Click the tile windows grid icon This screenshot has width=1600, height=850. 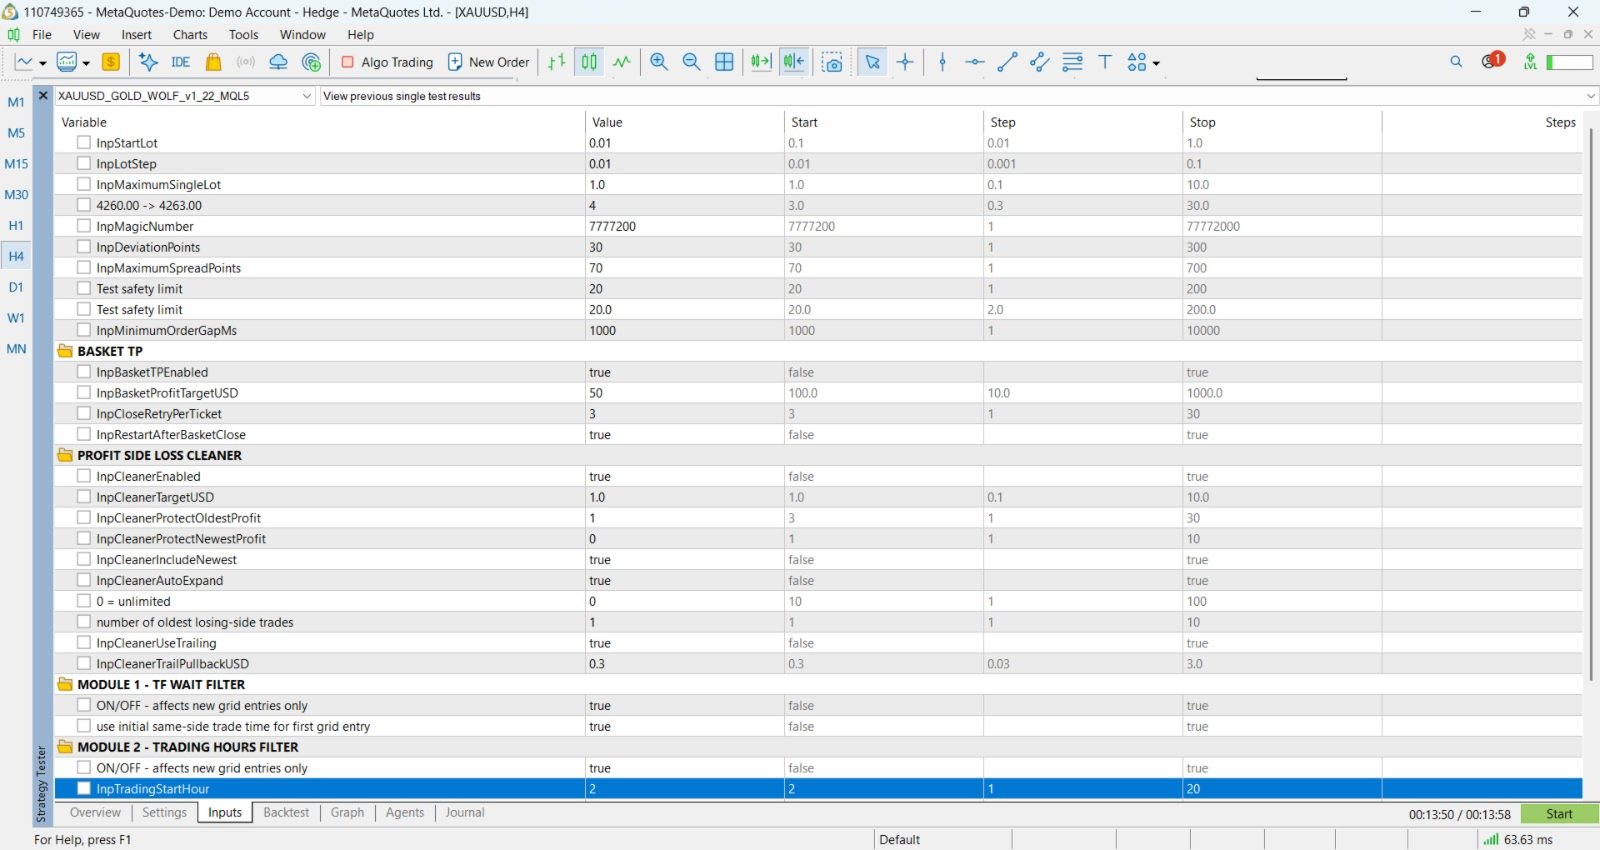(725, 62)
